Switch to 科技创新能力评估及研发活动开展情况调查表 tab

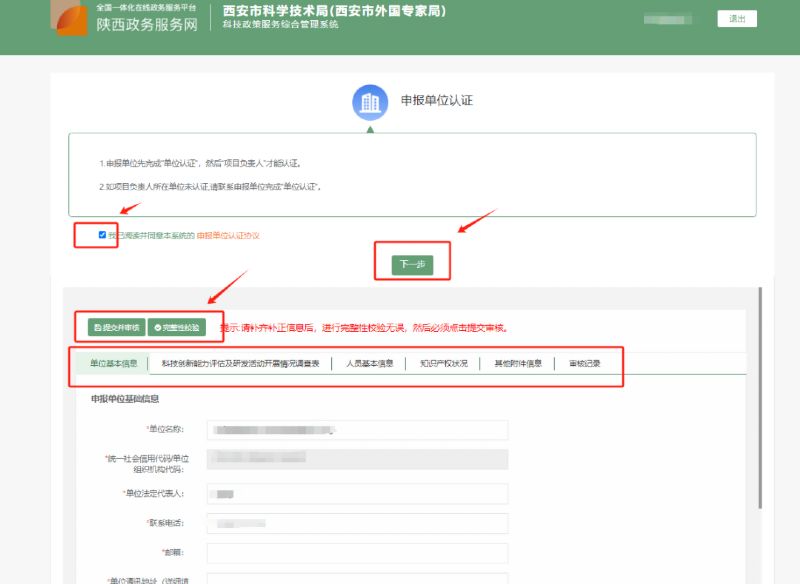click(240, 364)
